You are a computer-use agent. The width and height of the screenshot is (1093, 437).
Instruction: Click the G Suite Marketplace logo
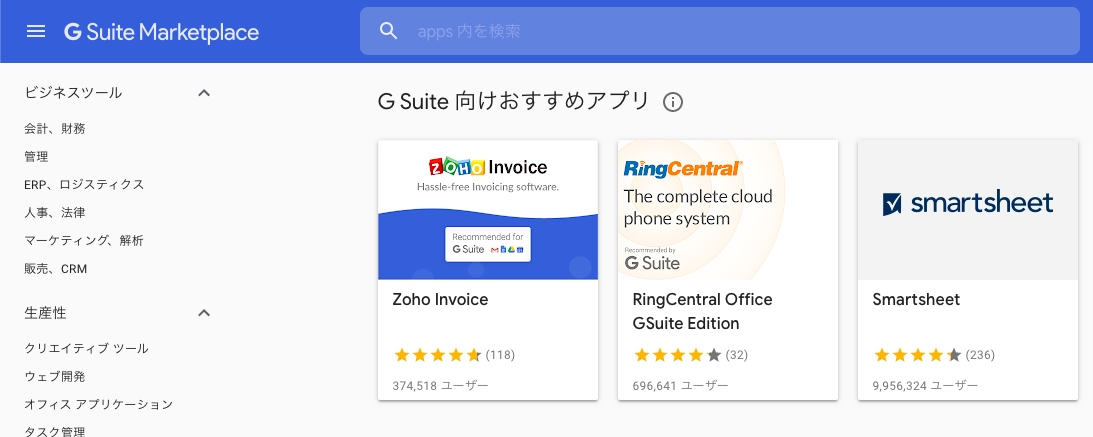click(x=162, y=31)
